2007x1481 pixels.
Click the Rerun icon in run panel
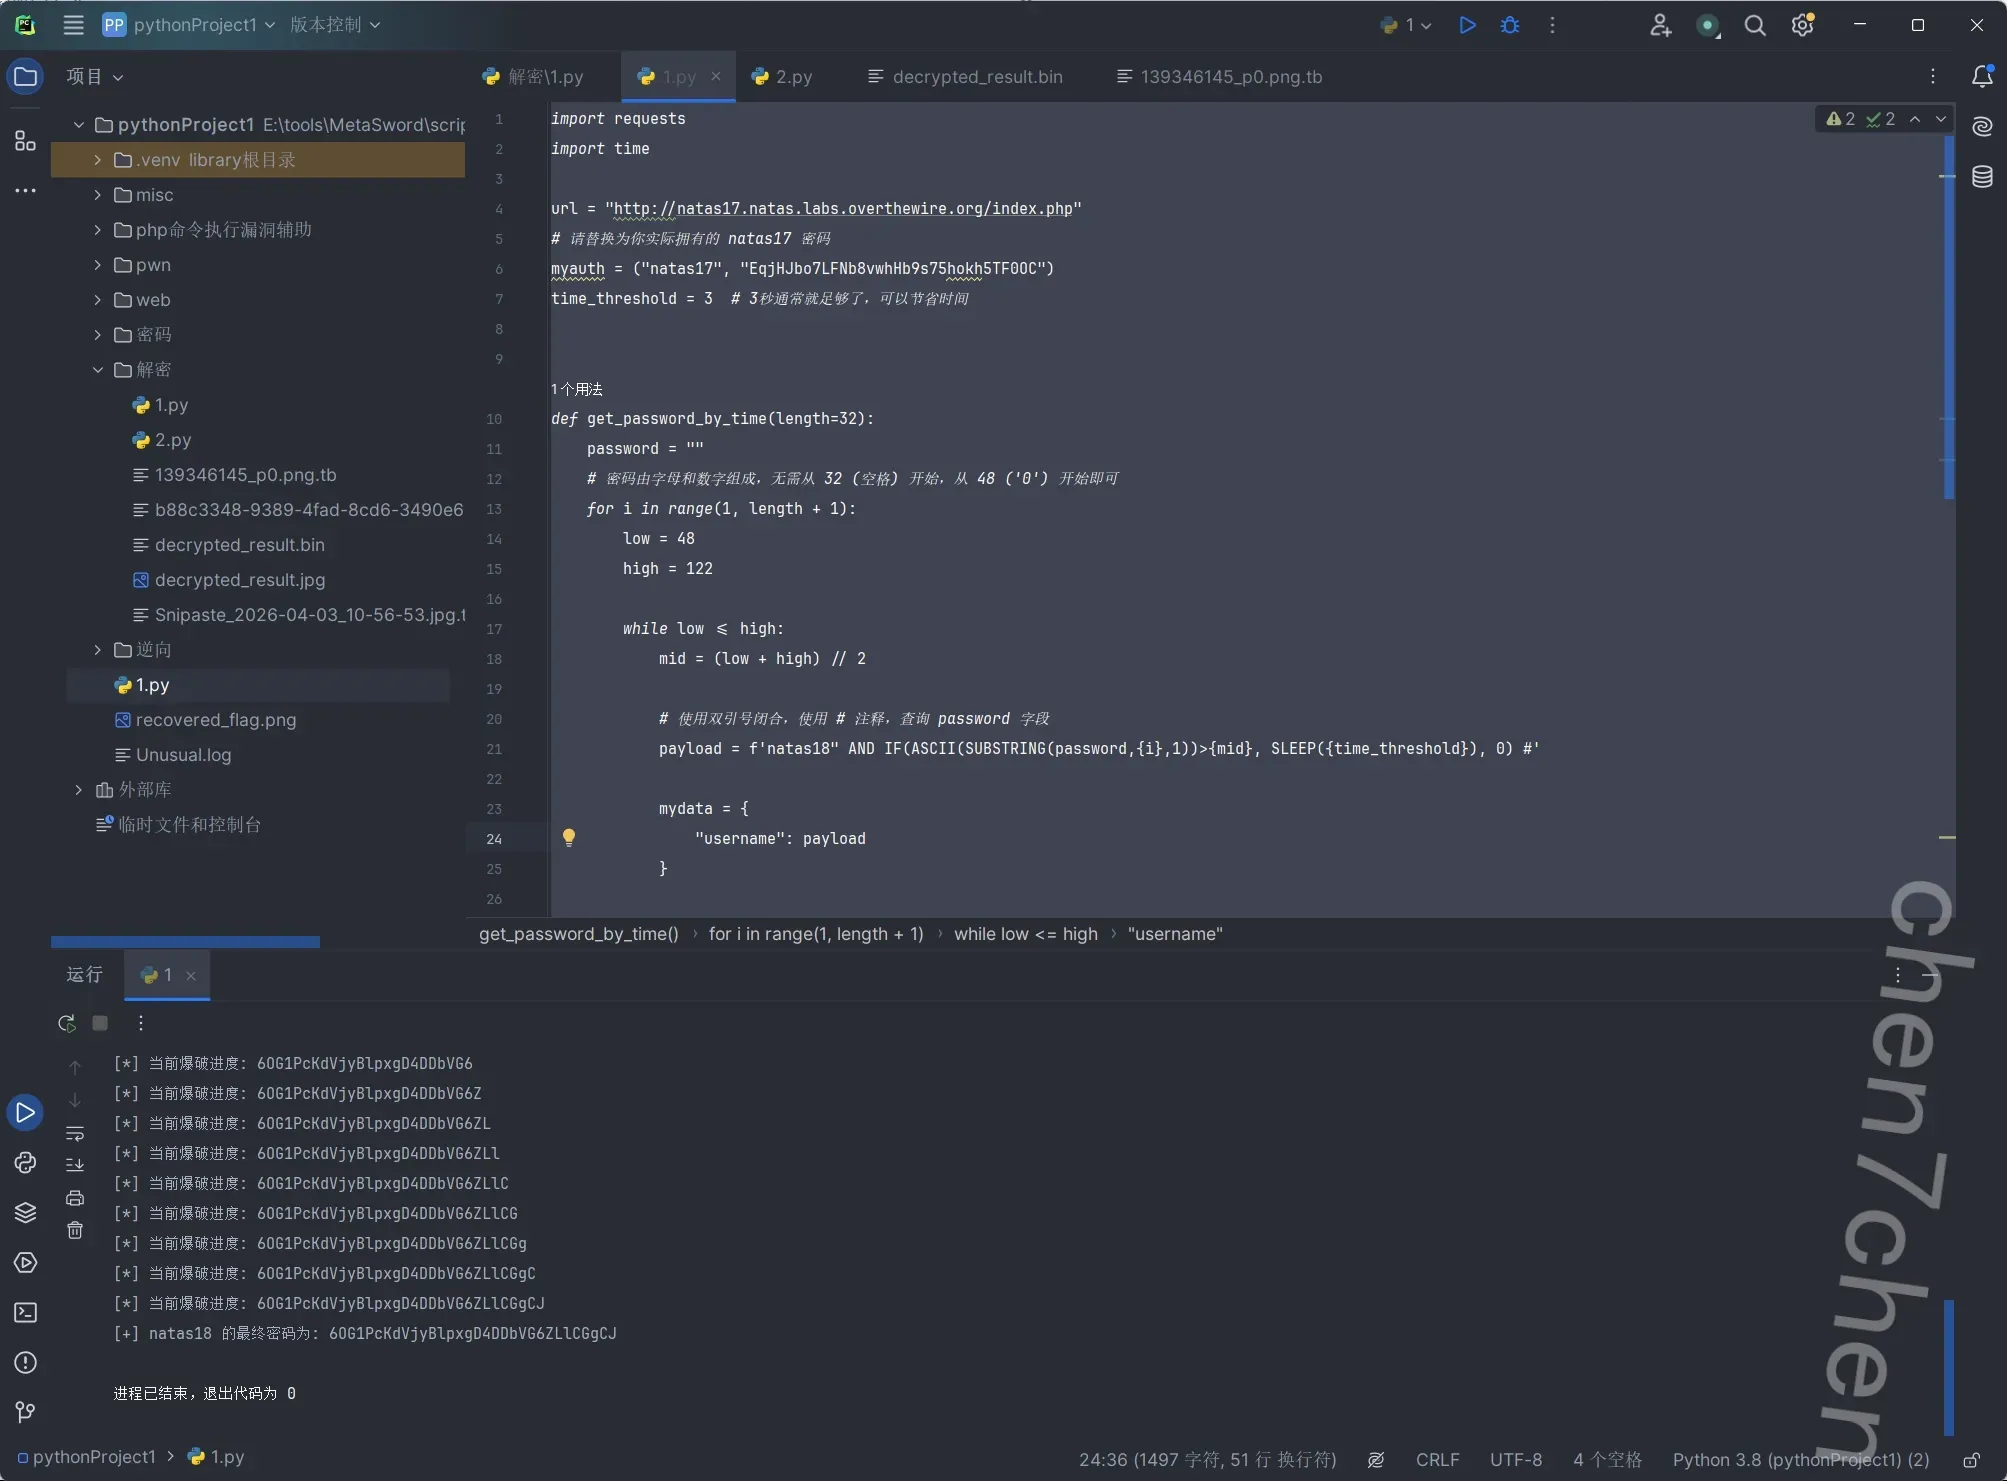click(67, 1023)
